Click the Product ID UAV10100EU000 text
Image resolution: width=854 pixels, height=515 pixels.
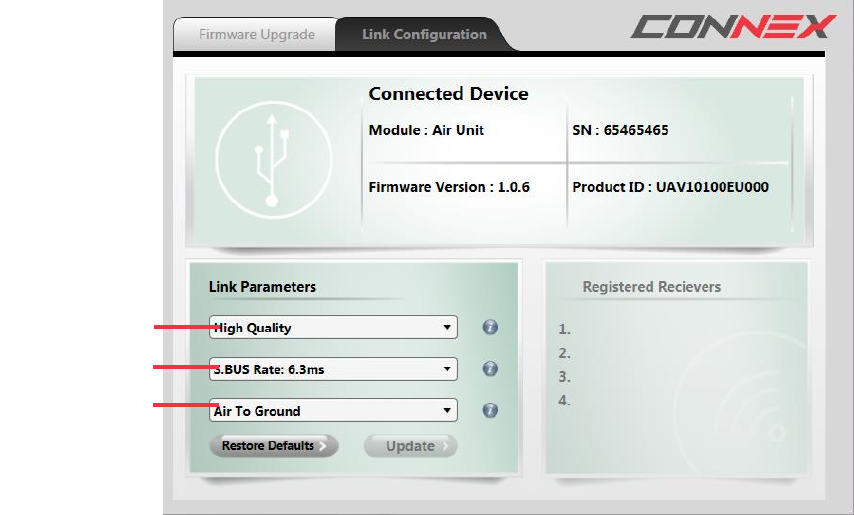click(670, 187)
